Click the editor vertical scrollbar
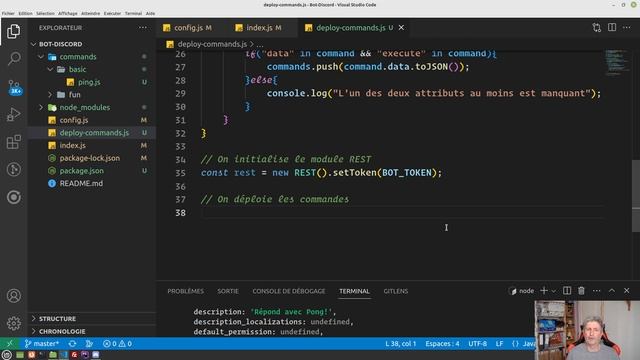 pos(636,196)
